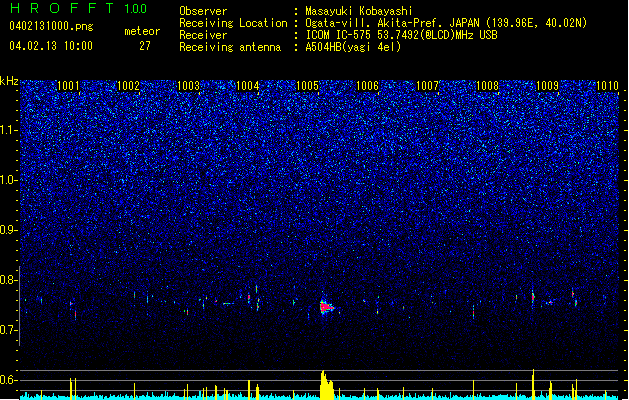Viewport: 629px width, 400px height.
Task: Click the 1004 time marker
Action: click(248, 85)
